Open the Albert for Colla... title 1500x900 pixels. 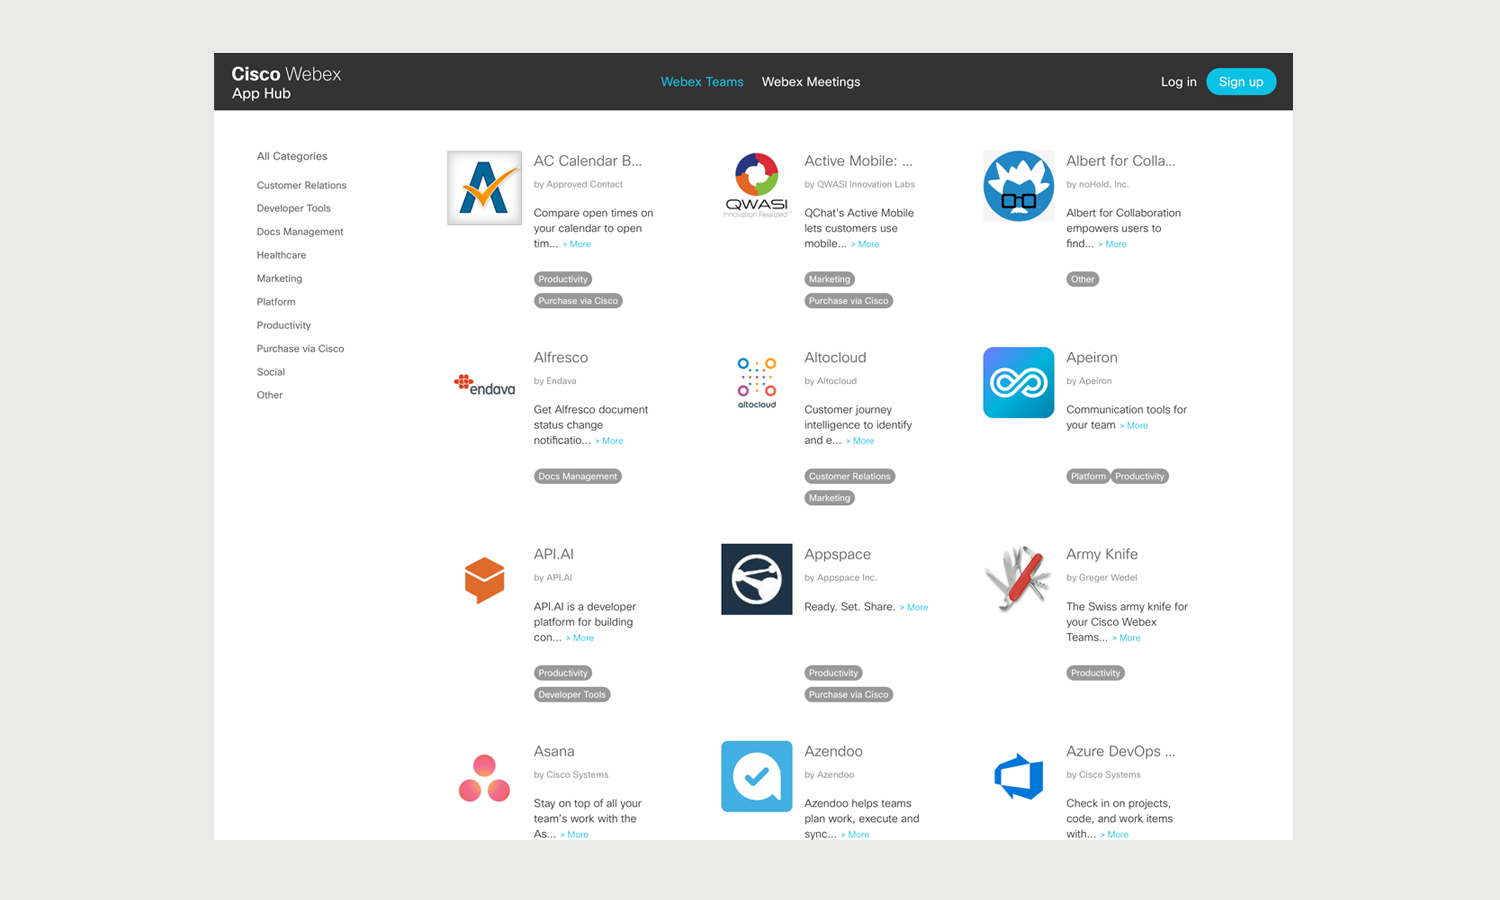pyautogui.click(x=1120, y=161)
